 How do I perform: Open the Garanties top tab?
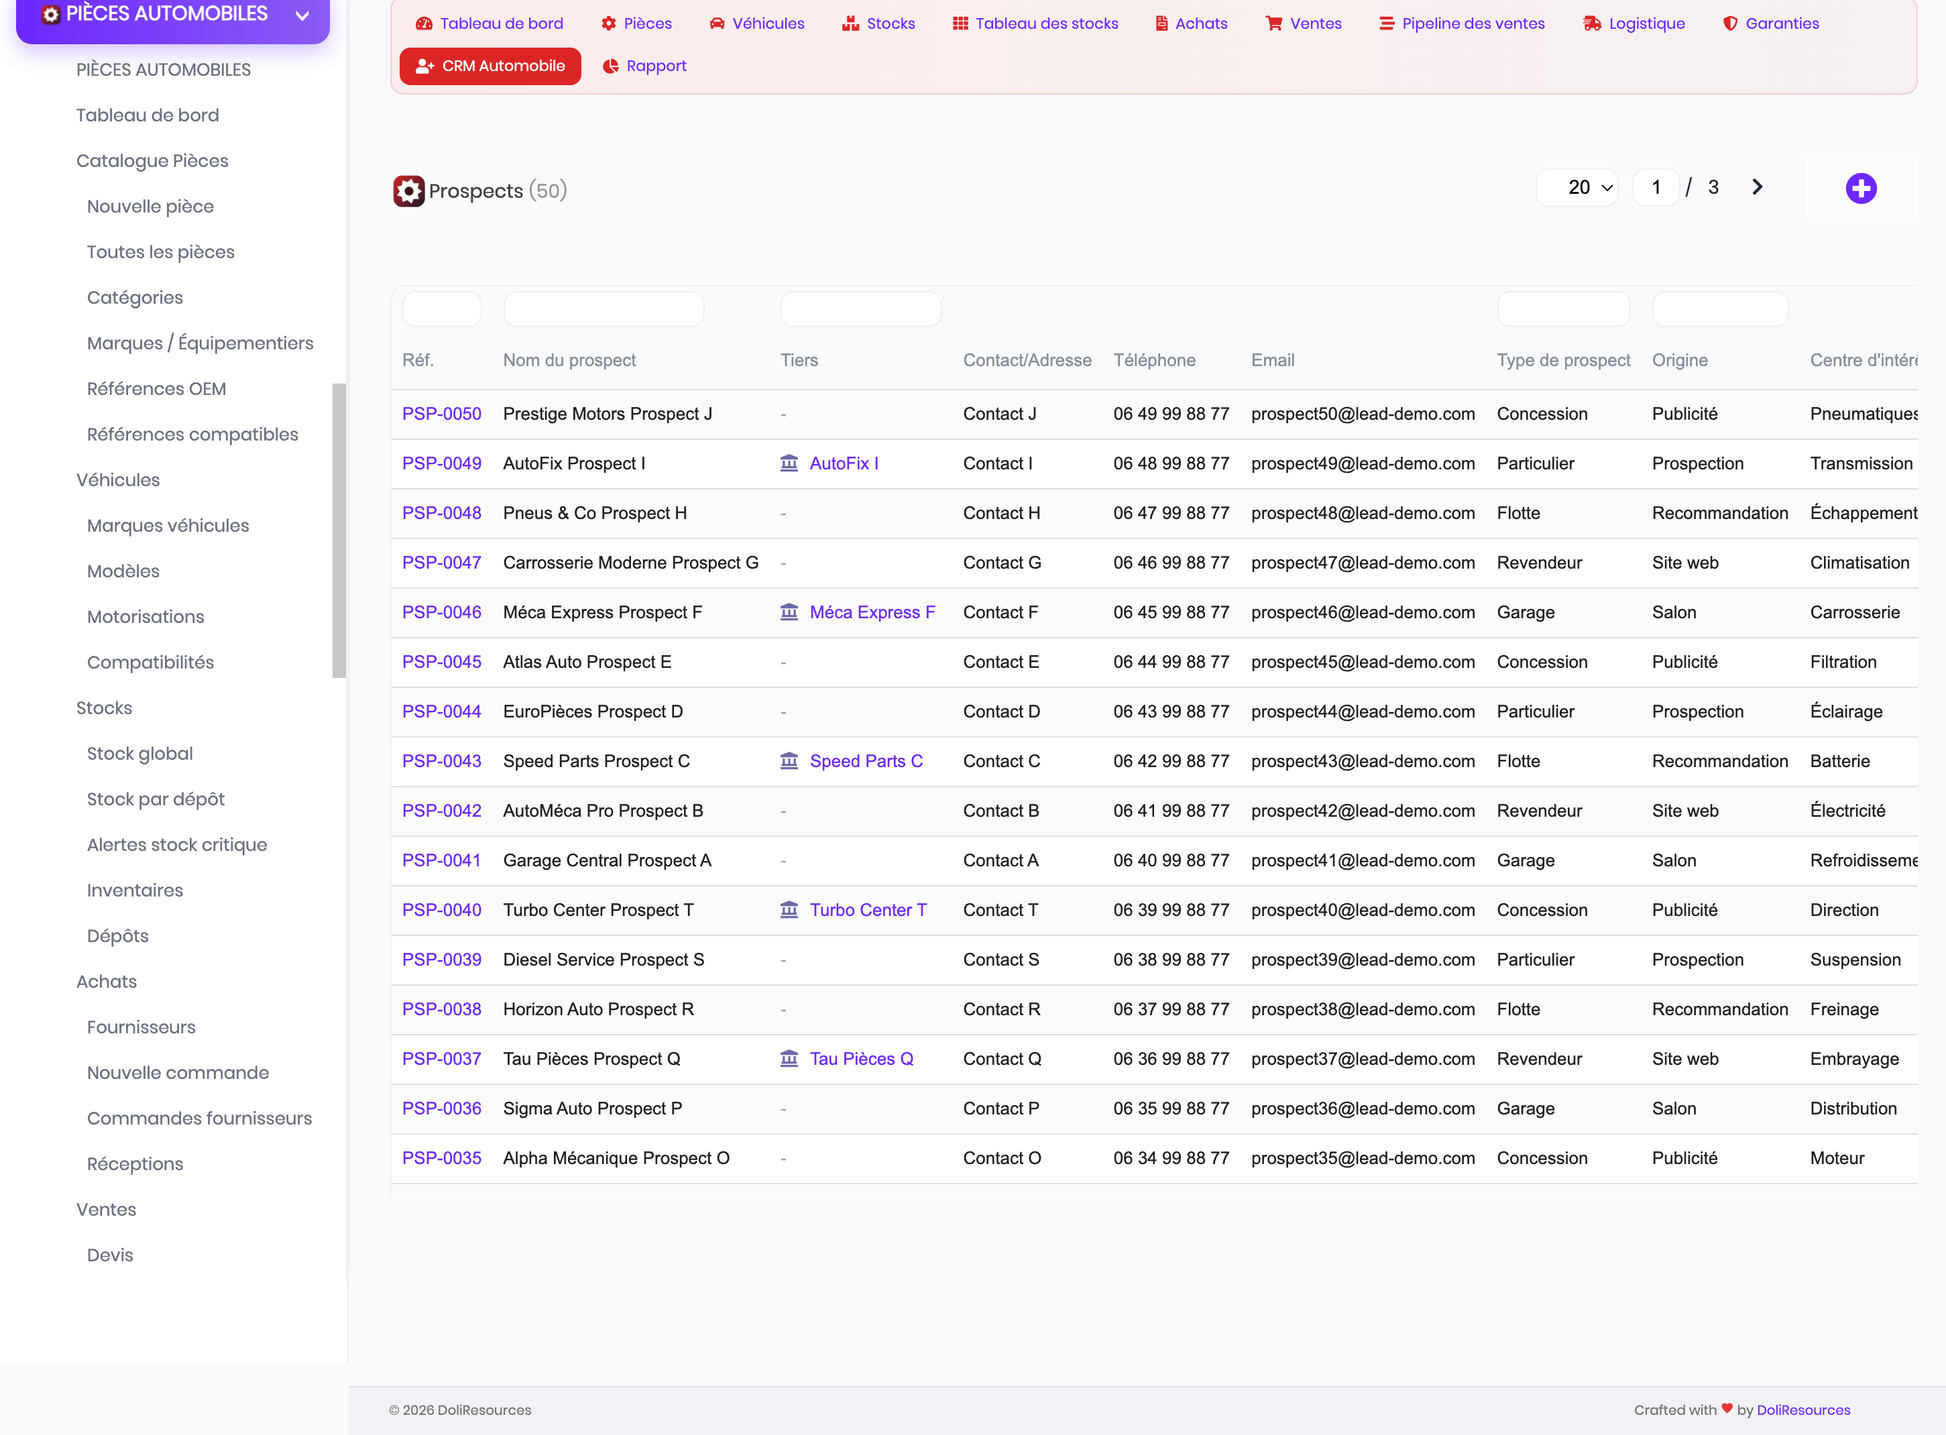[x=1771, y=24]
